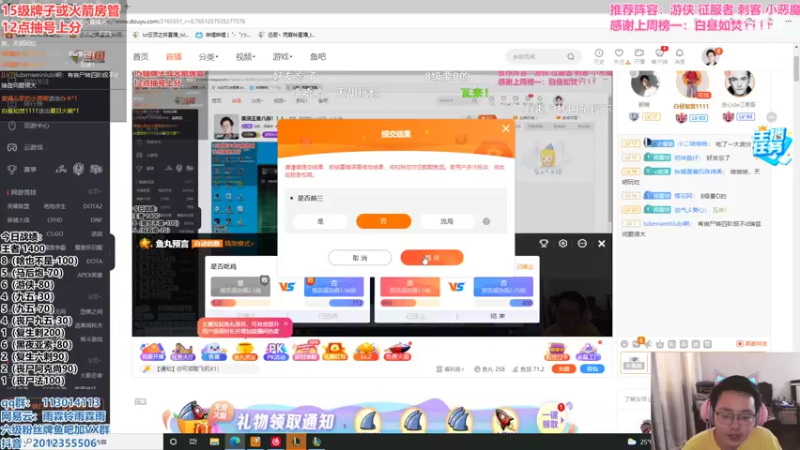
Task: Click the Cortana circle on the taskbar
Action: pos(173,442)
